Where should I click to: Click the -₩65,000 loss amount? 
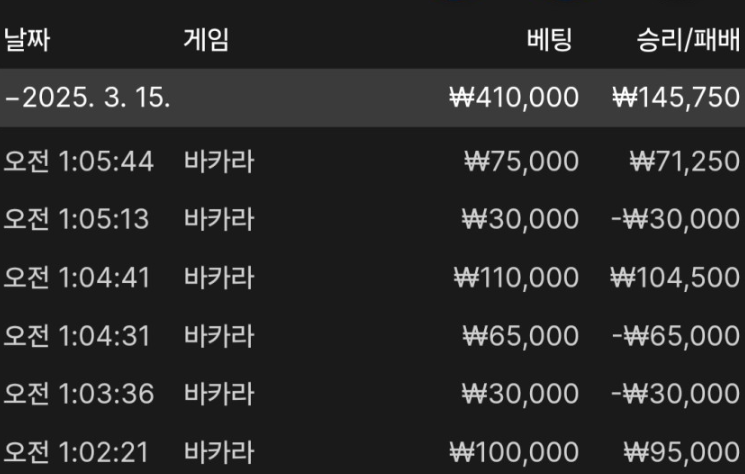[x=675, y=335]
